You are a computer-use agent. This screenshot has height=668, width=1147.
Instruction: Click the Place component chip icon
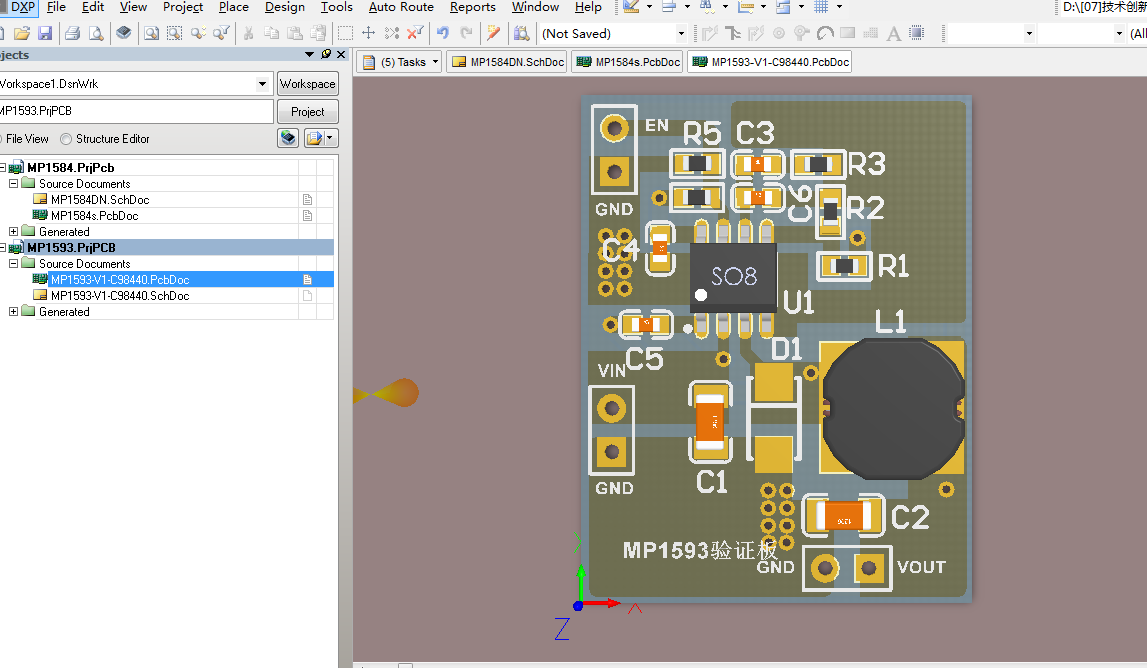917,33
